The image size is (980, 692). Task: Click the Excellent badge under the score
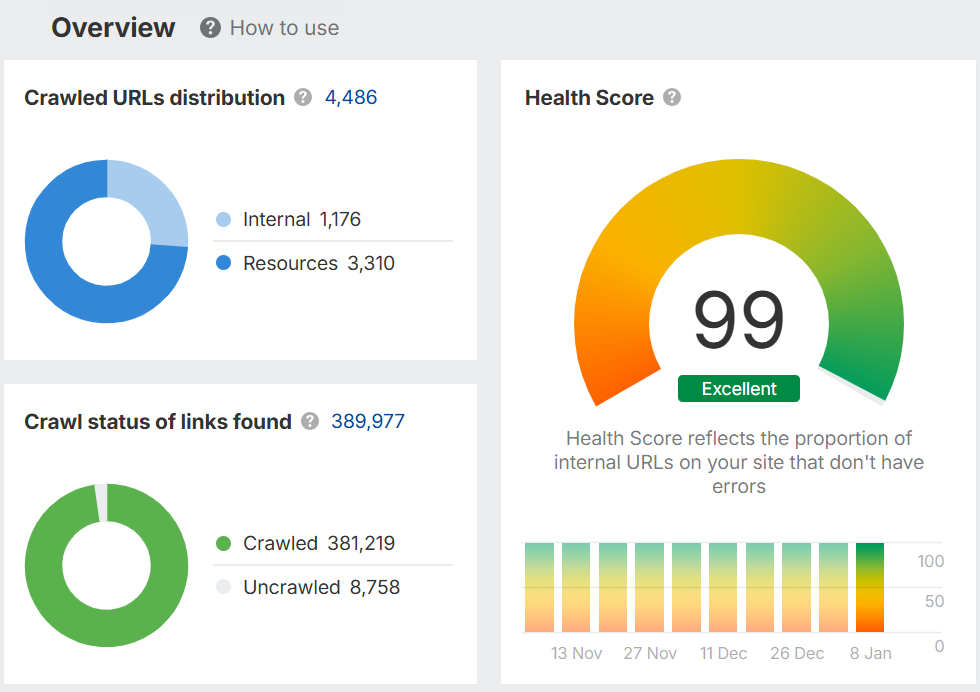[x=738, y=388]
